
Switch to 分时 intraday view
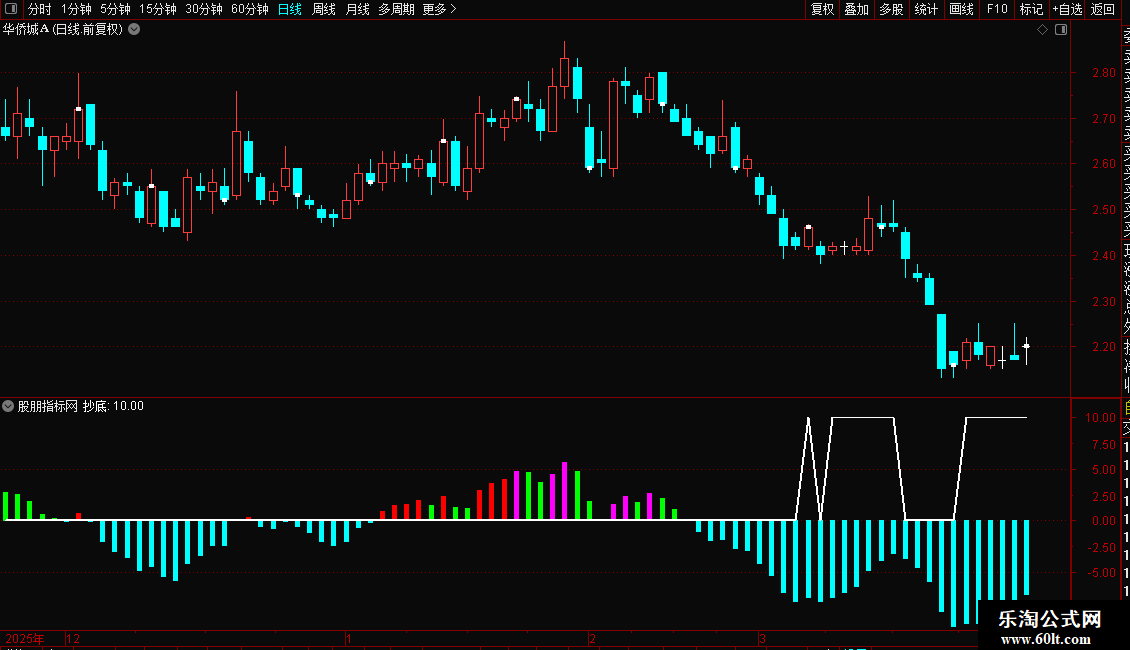click(x=40, y=9)
